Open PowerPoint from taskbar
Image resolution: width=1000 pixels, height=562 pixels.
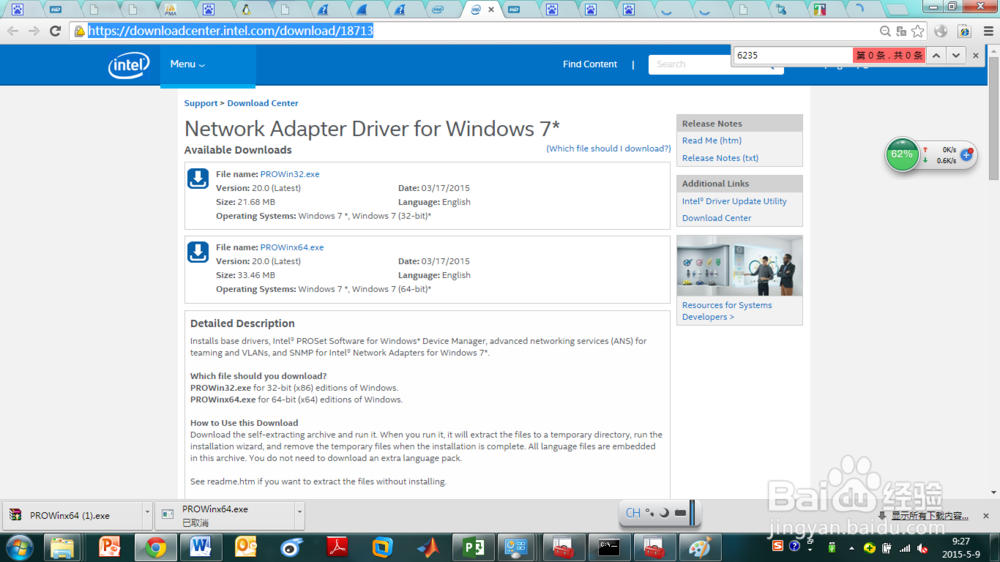tap(109, 548)
